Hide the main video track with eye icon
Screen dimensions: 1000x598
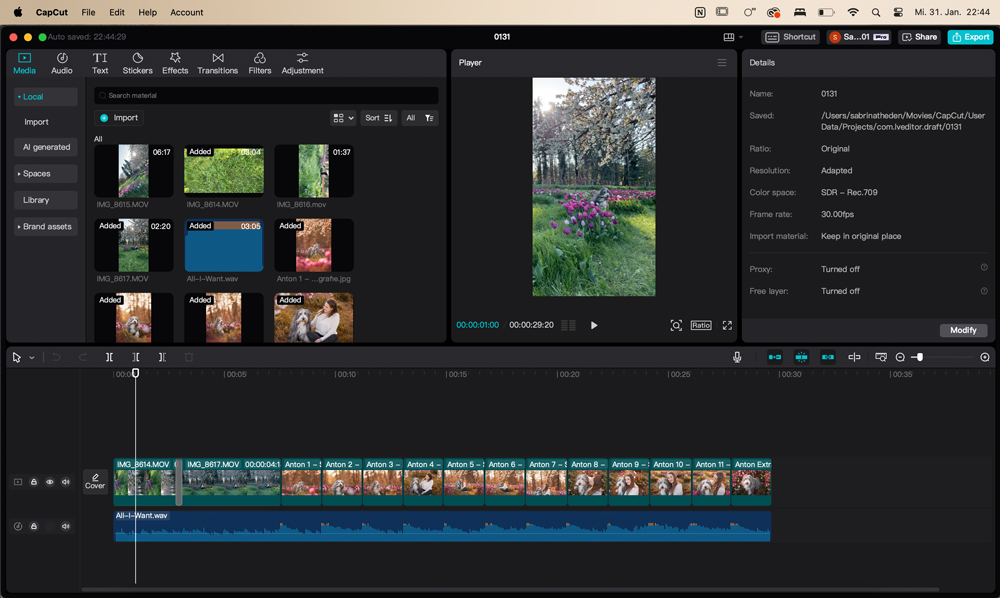[50, 482]
